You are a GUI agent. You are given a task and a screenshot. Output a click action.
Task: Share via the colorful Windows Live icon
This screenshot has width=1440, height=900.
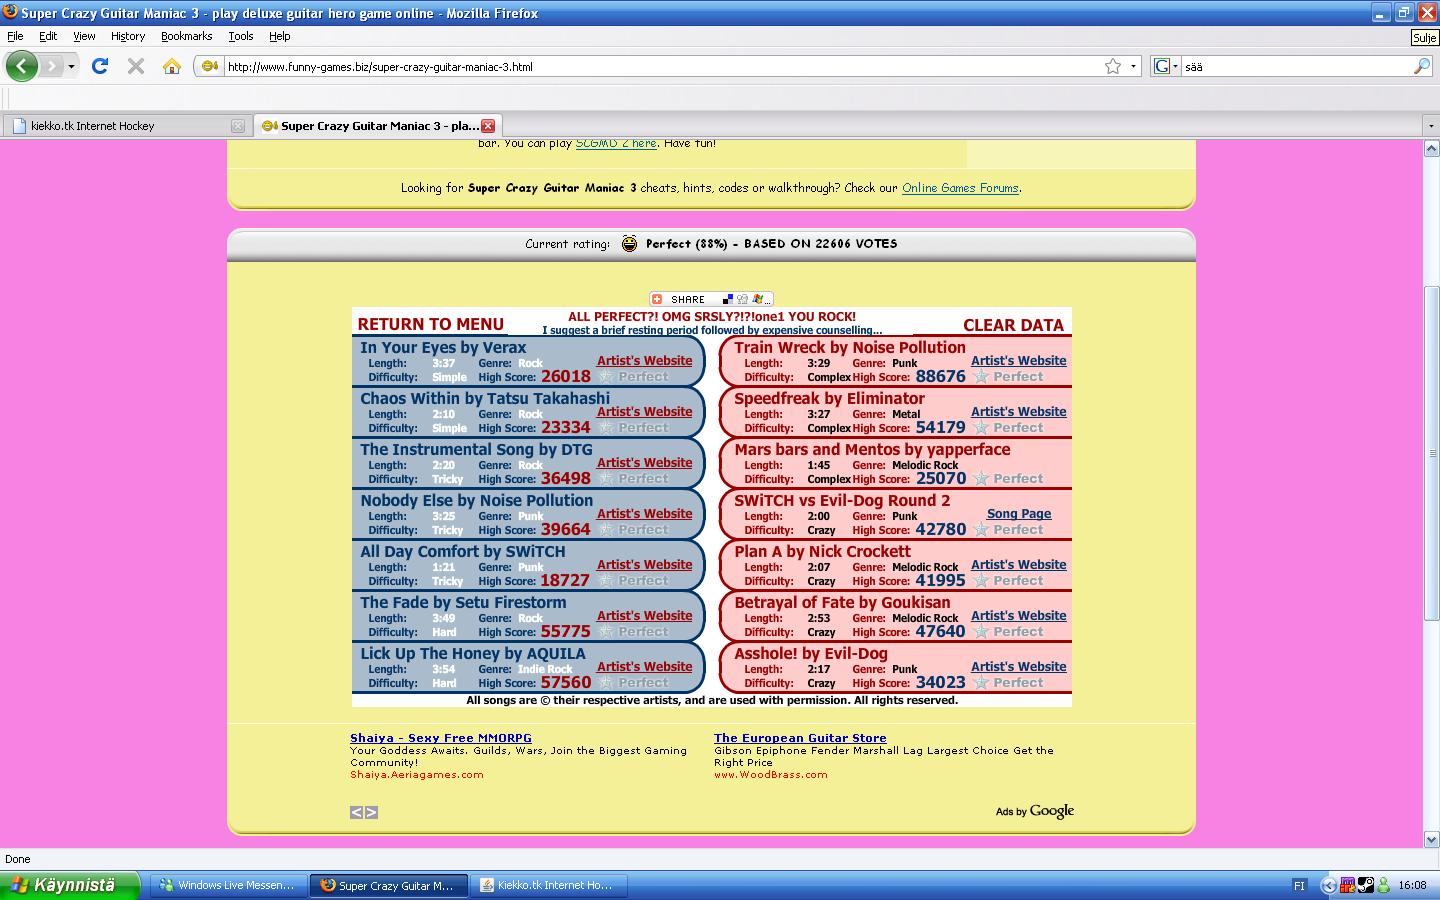(x=758, y=299)
